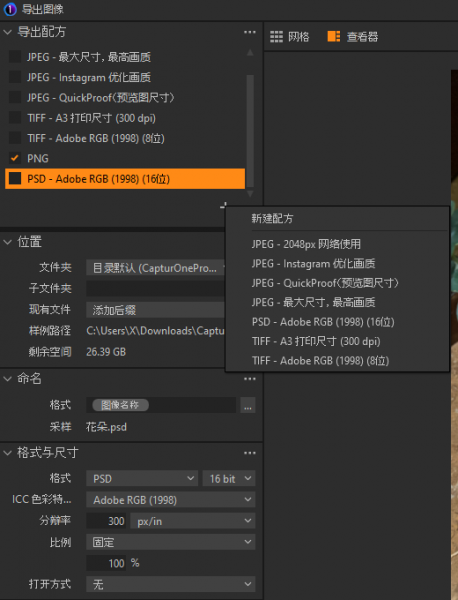This screenshot has width=458, height=600.
Task: Click the 花朵.psd sample name
Action: tap(106, 427)
